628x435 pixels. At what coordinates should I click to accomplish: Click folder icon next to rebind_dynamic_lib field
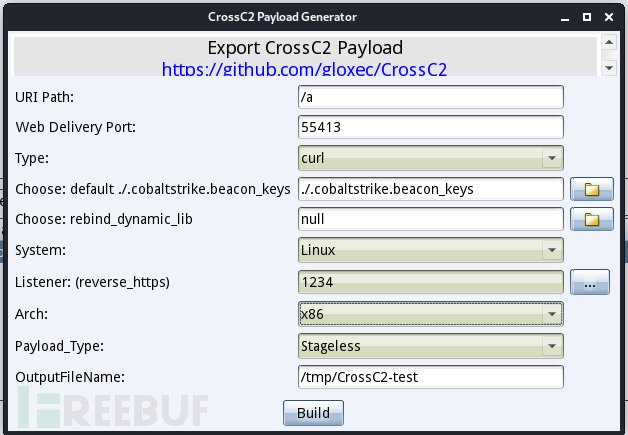tap(590, 220)
